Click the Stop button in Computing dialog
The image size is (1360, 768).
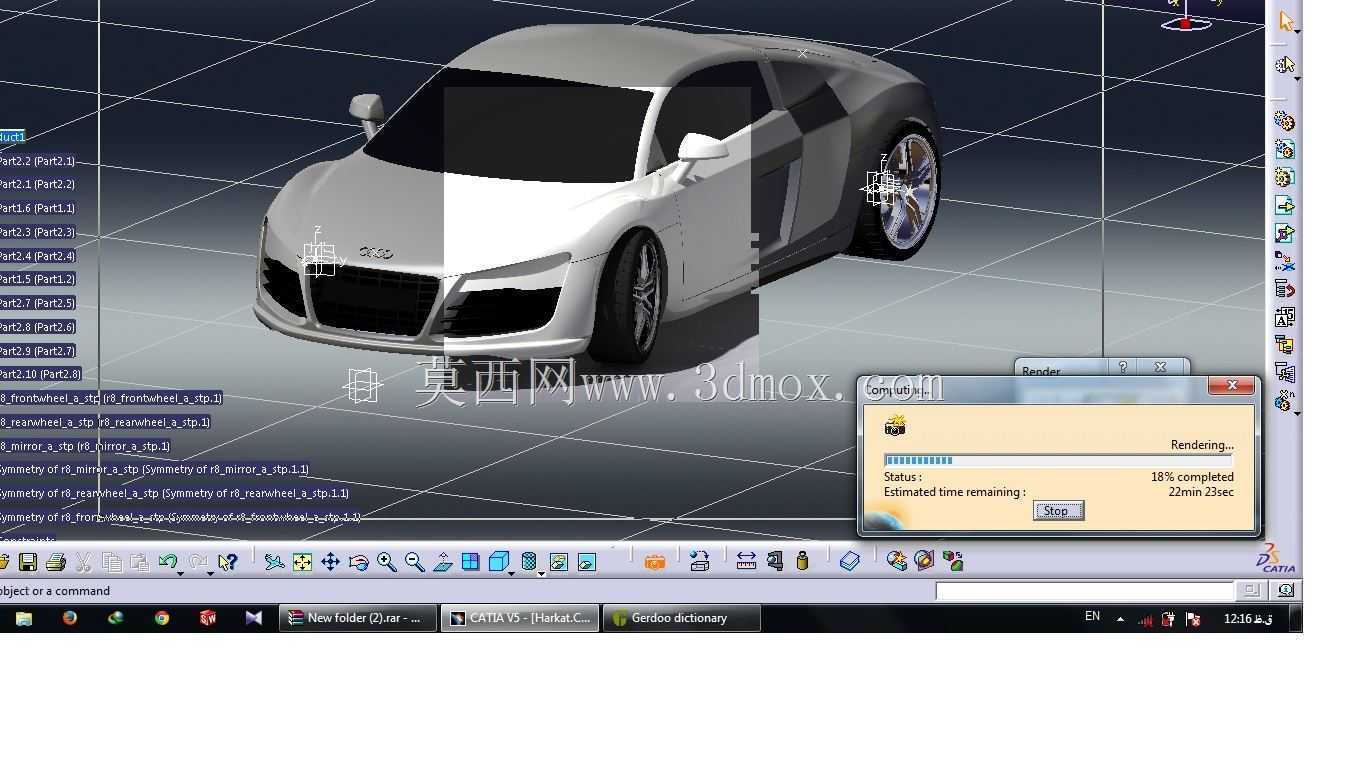click(1057, 511)
